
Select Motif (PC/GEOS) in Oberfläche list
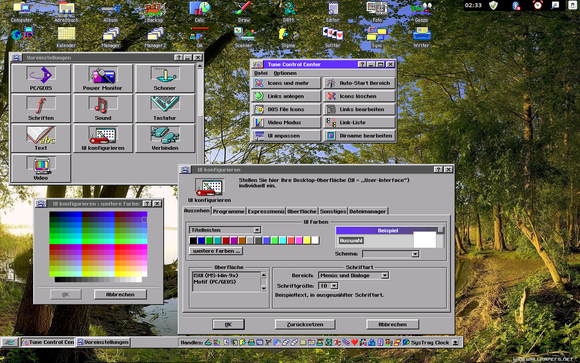click(215, 282)
